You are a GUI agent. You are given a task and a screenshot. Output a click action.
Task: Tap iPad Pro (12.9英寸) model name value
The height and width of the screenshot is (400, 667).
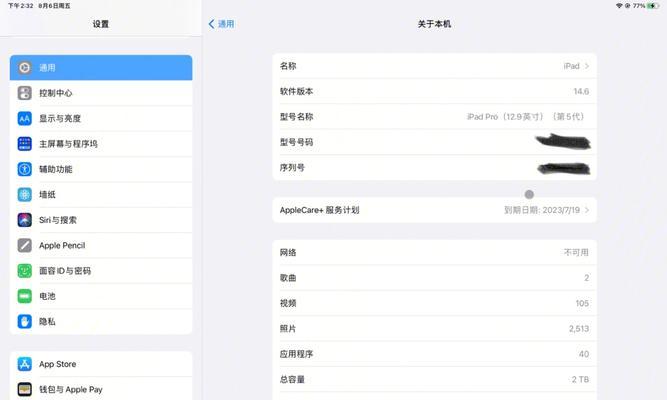[x=525, y=117]
